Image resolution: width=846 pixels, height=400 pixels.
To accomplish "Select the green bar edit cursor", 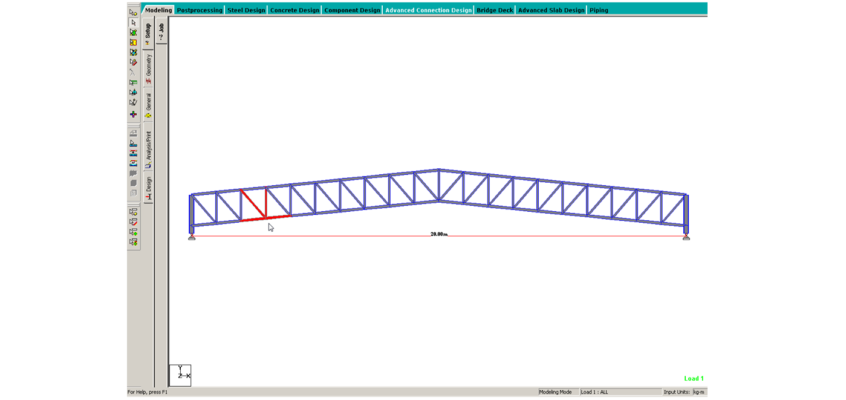I will click(x=133, y=82).
